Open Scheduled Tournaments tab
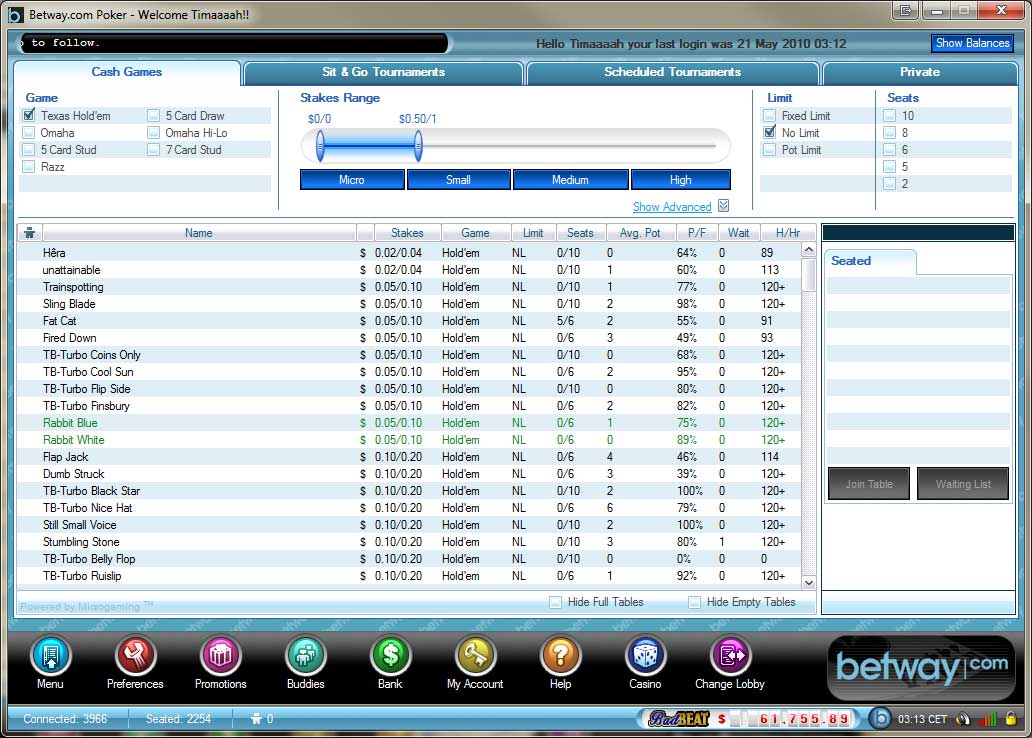Viewport: 1032px width, 738px height. (x=673, y=72)
